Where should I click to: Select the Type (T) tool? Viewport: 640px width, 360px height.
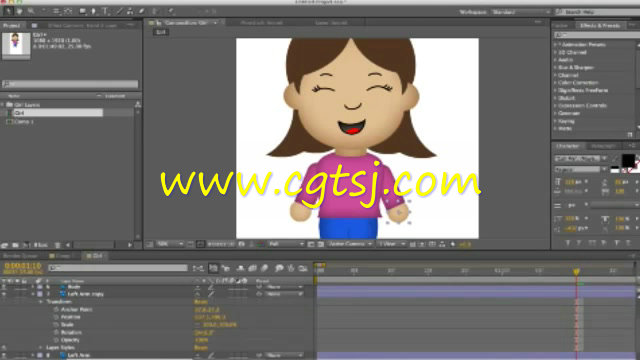(105, 11)
